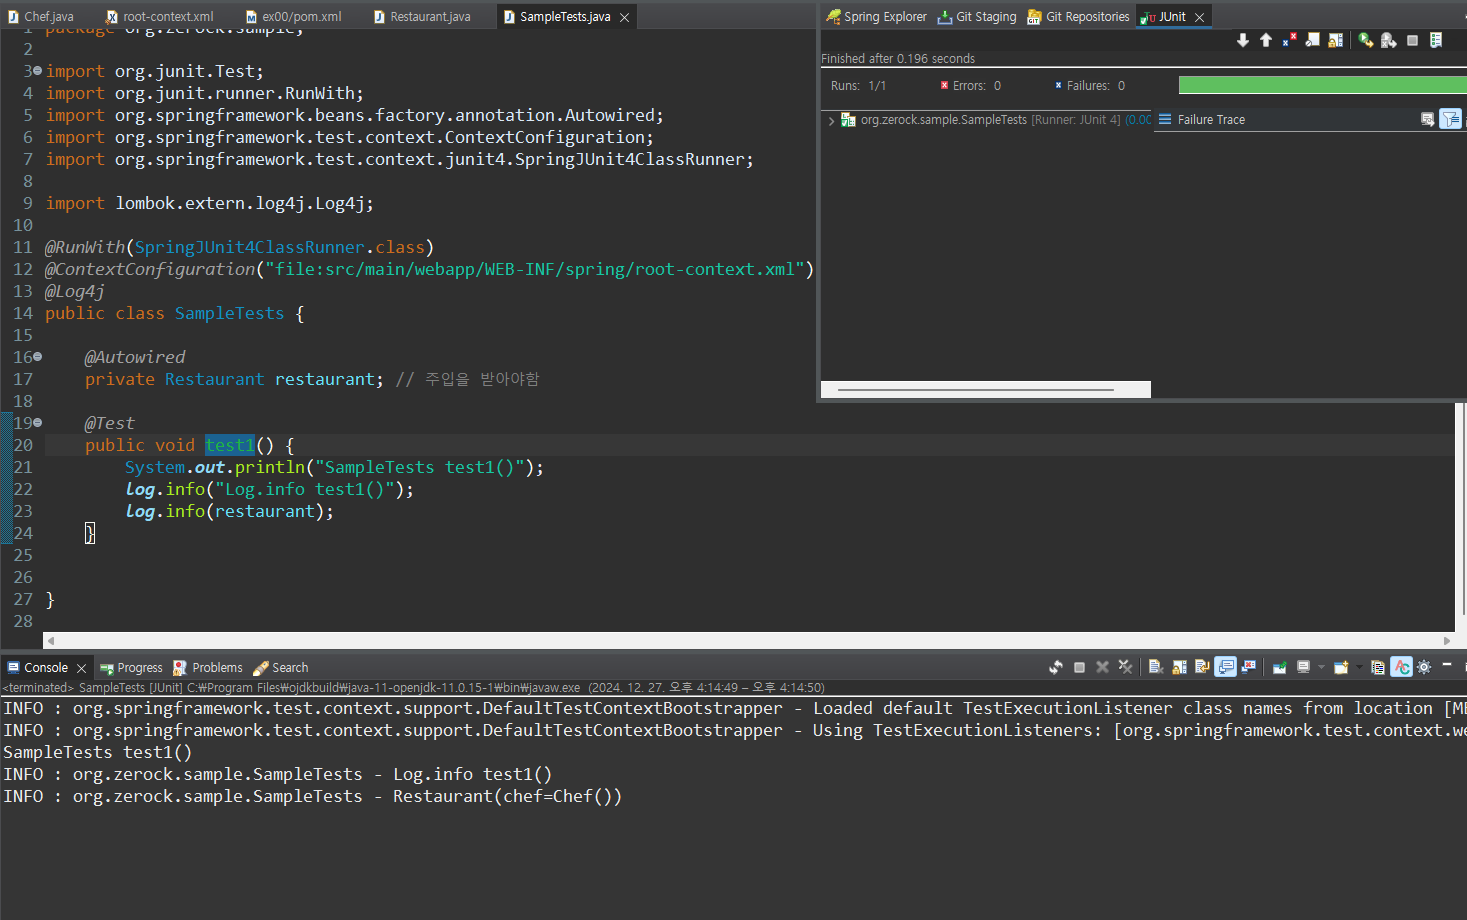Screen dimensions: 1467x920
Task: Toggle Console scroll lock
Action: [1179, 667]
